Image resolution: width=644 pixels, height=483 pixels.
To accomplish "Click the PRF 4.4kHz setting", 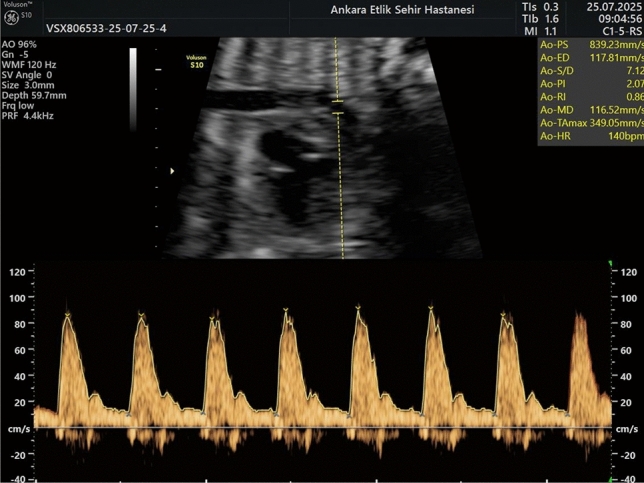I will pos(28,116).
